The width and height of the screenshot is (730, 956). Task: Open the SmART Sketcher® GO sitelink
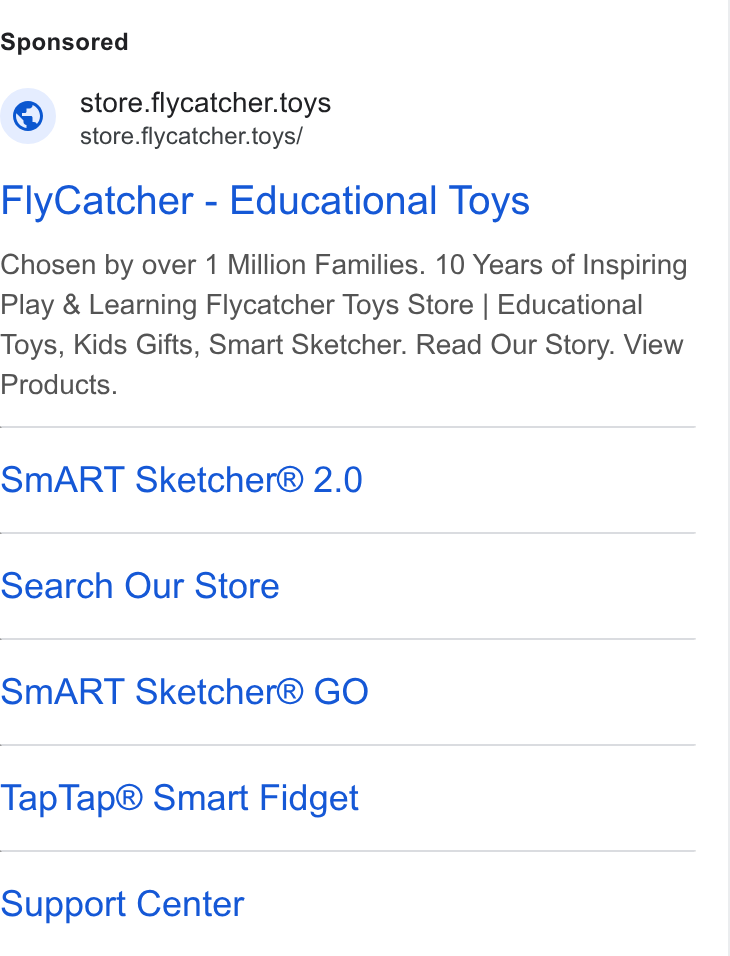(x=184, y=692)
